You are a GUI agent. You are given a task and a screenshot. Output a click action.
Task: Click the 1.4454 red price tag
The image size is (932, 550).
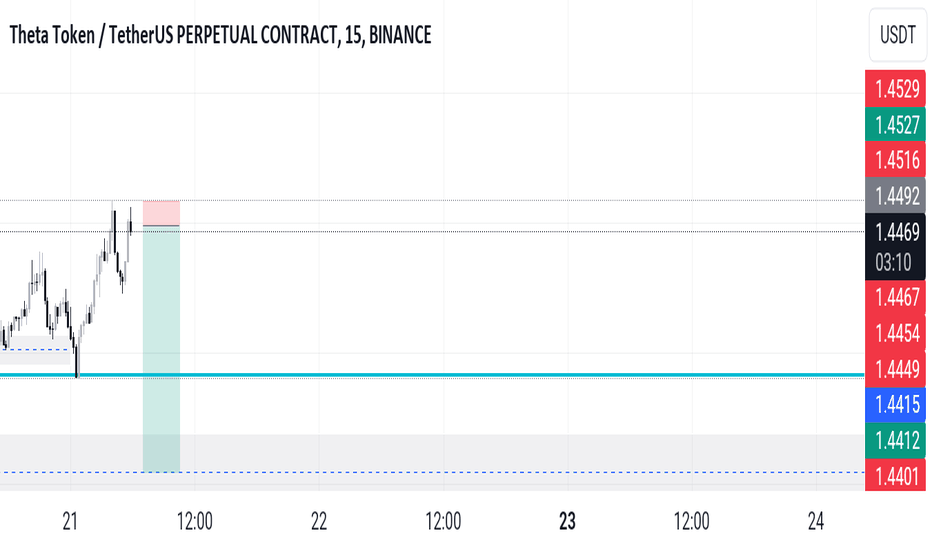tap(895, 333)
